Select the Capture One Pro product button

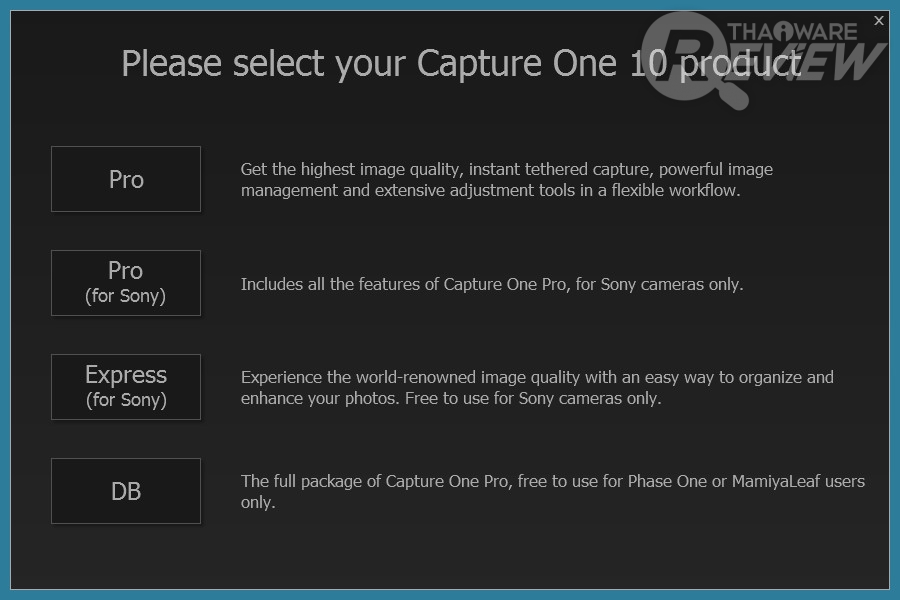click(126, 179)
